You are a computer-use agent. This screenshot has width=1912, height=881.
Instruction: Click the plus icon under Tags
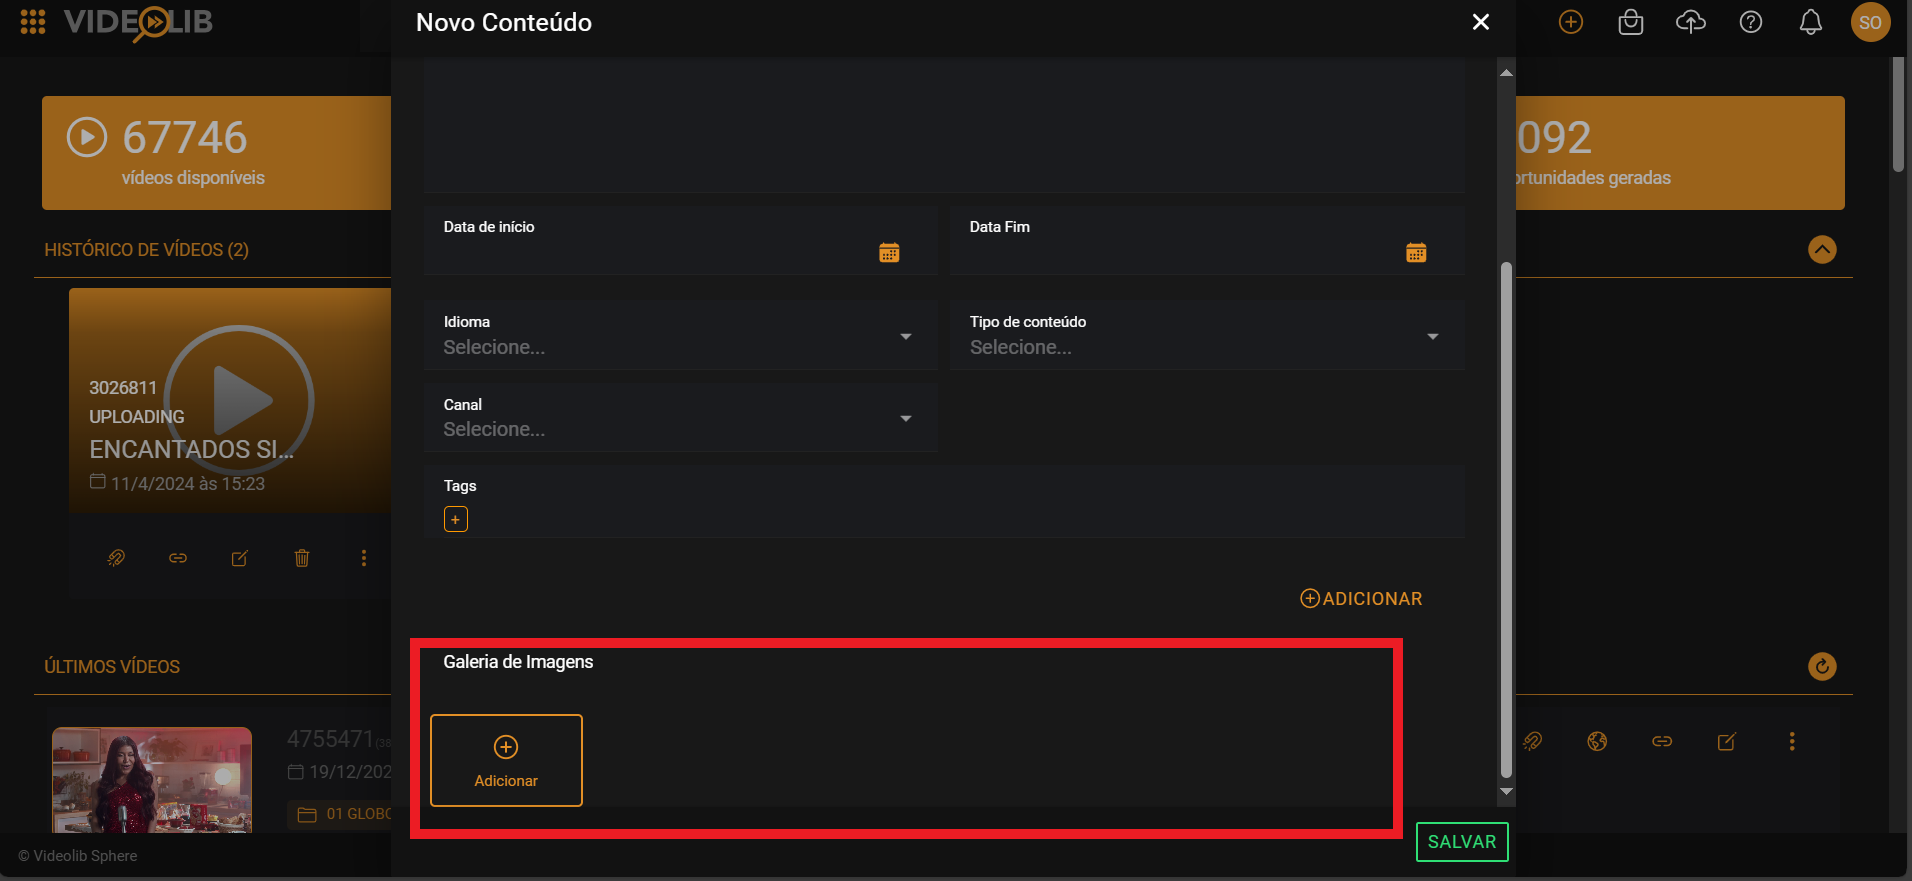(x=455, y=519)
